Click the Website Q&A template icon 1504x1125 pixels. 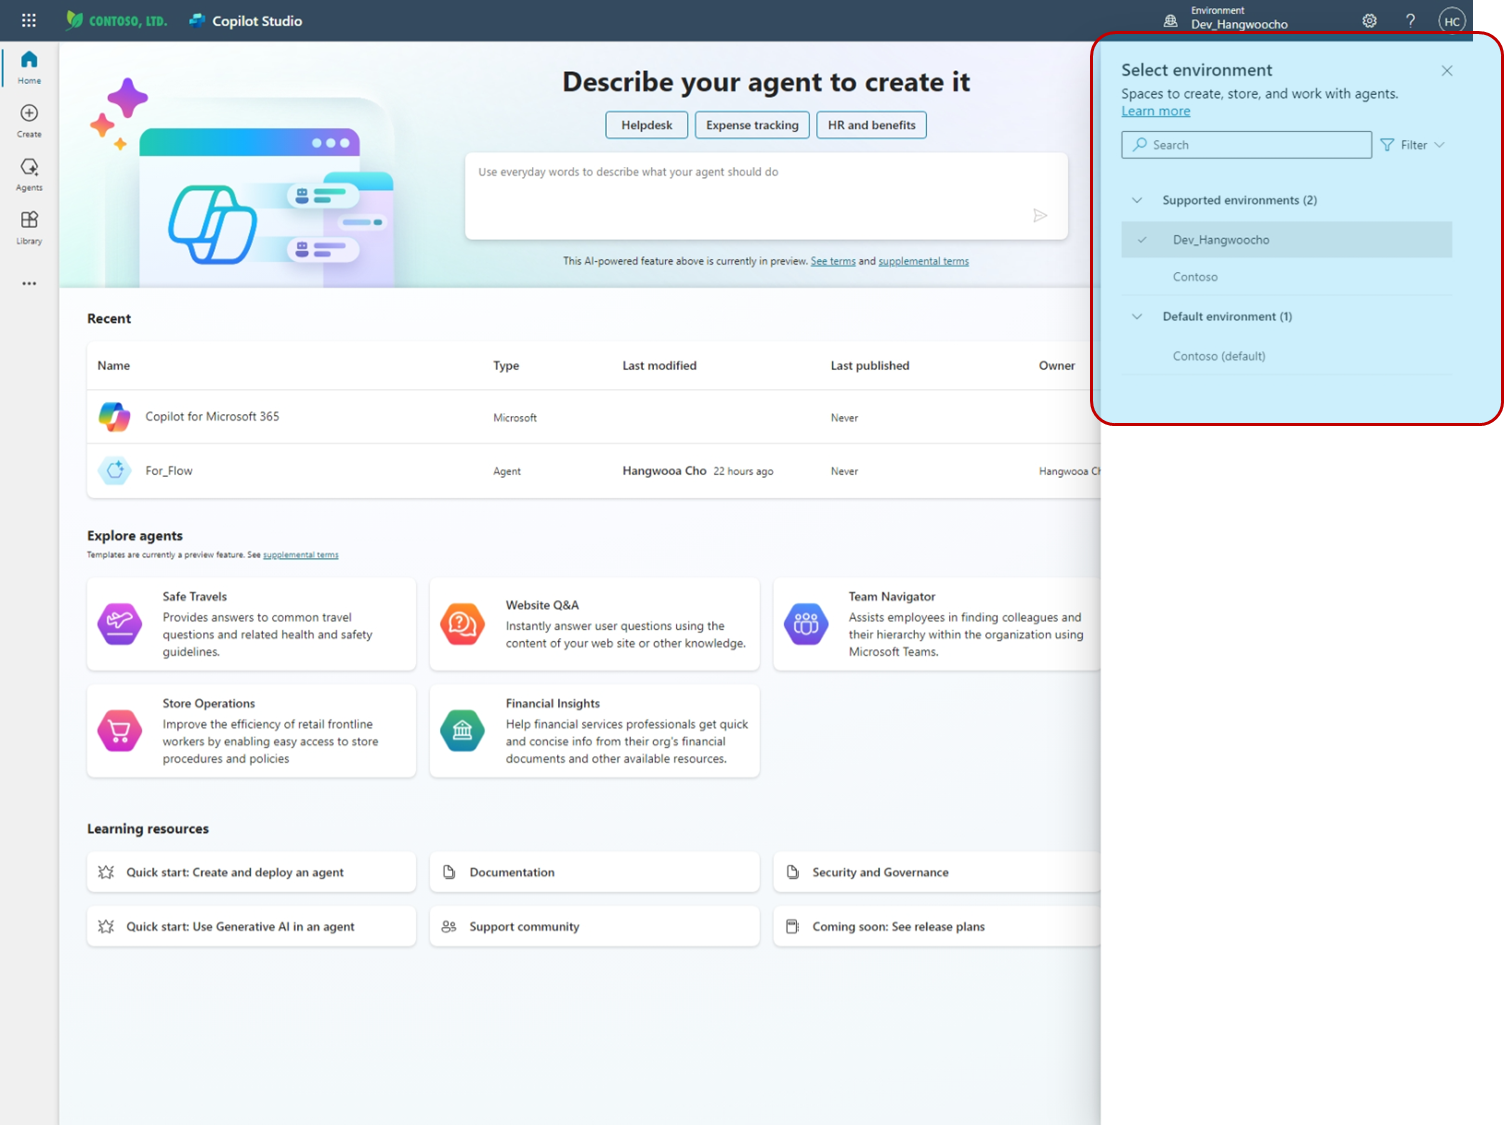[x=462, y=623]
